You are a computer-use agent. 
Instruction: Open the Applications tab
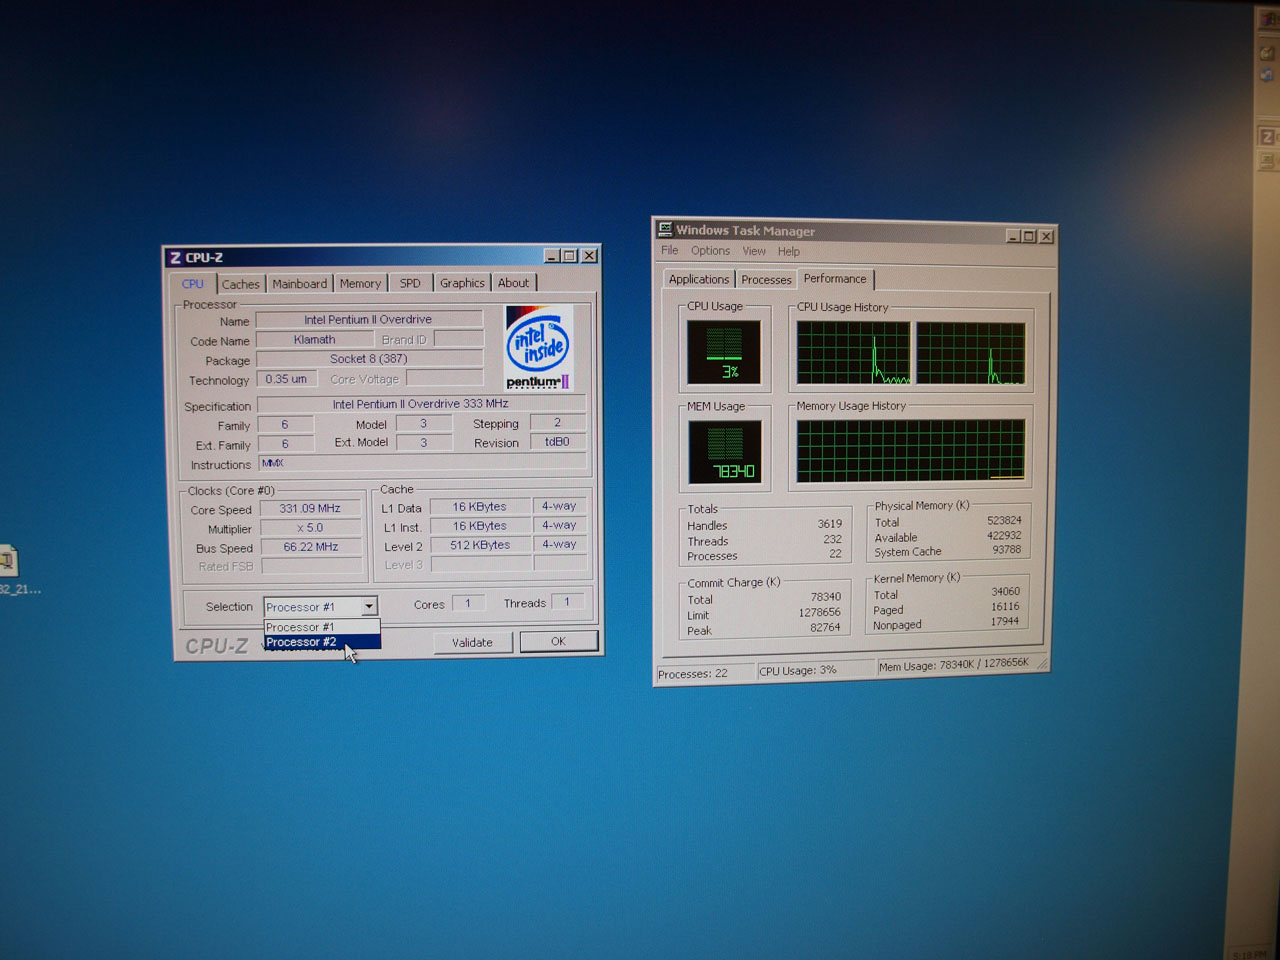tap(698, 279)
